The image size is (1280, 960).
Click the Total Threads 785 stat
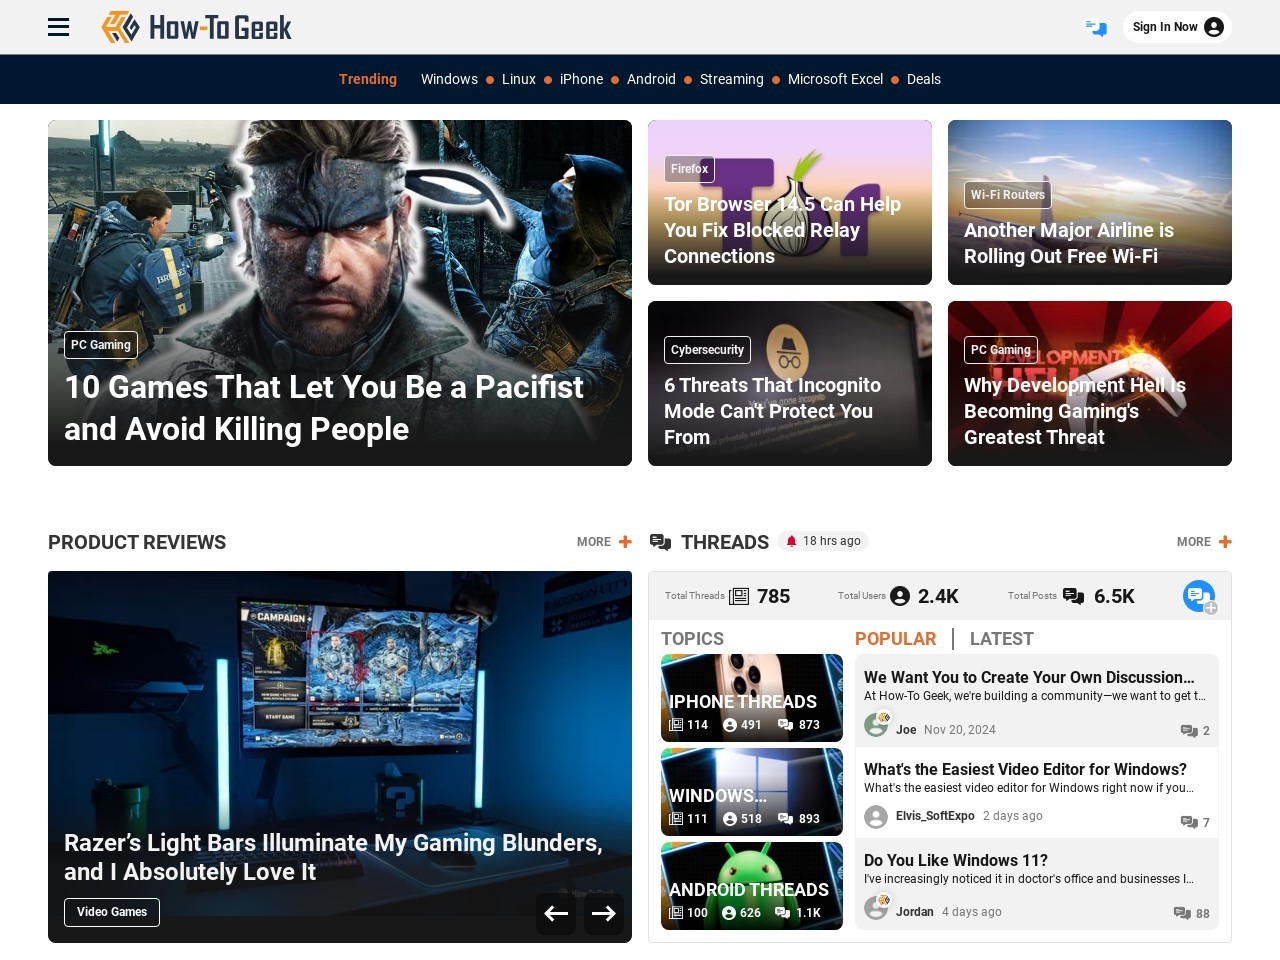(x=727, y=596)
